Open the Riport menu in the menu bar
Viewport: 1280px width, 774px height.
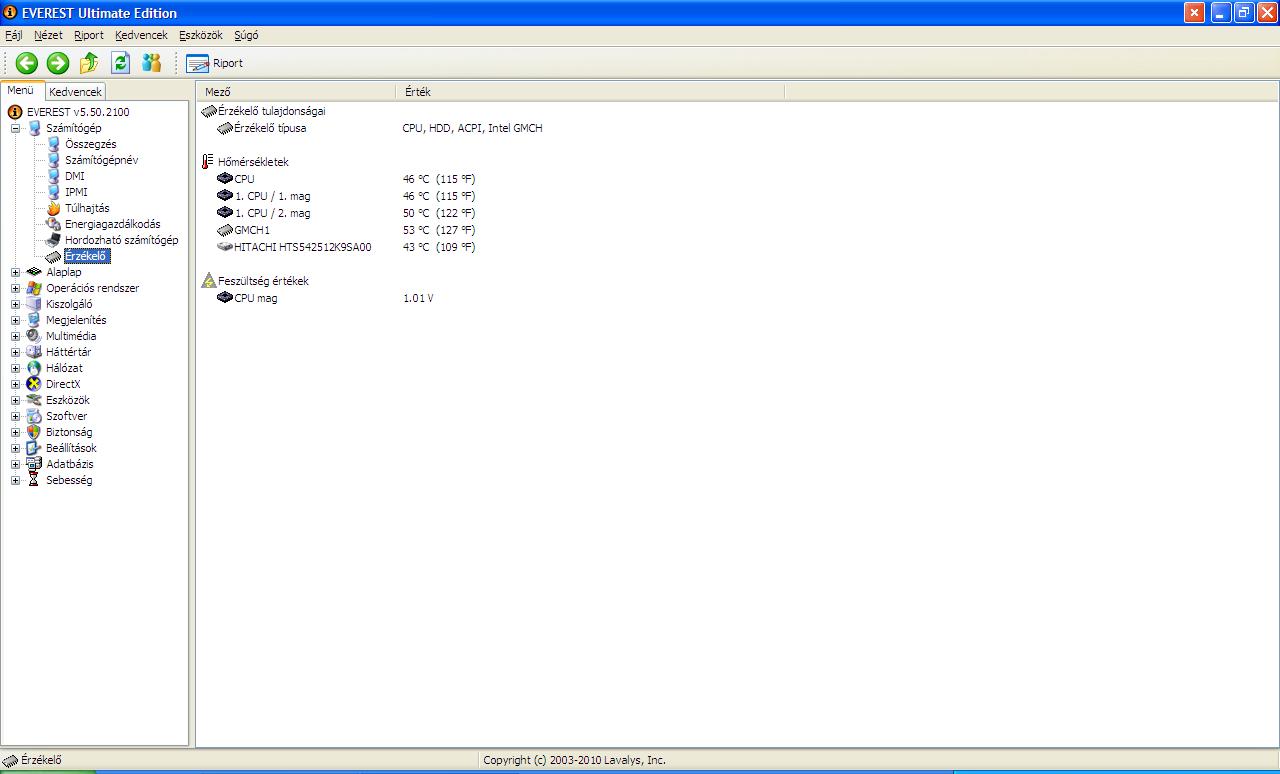tap(89, 35)
